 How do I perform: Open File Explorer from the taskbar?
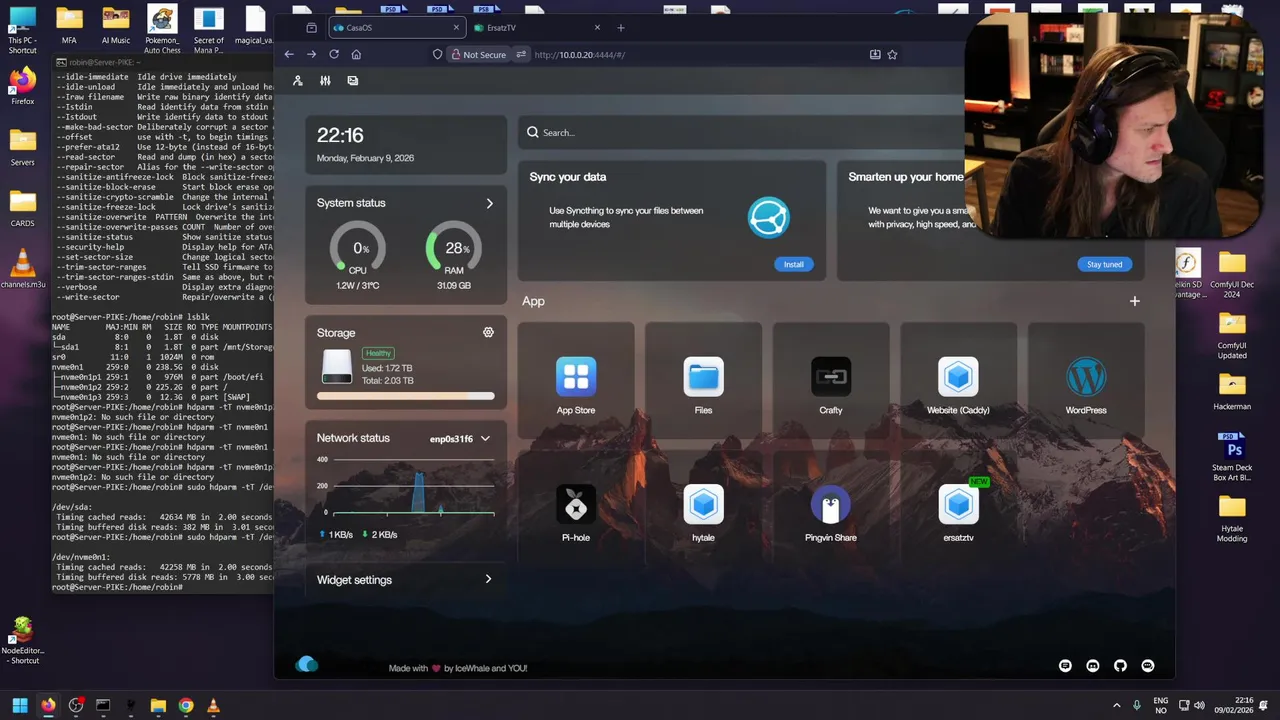(x=158, y=705)
